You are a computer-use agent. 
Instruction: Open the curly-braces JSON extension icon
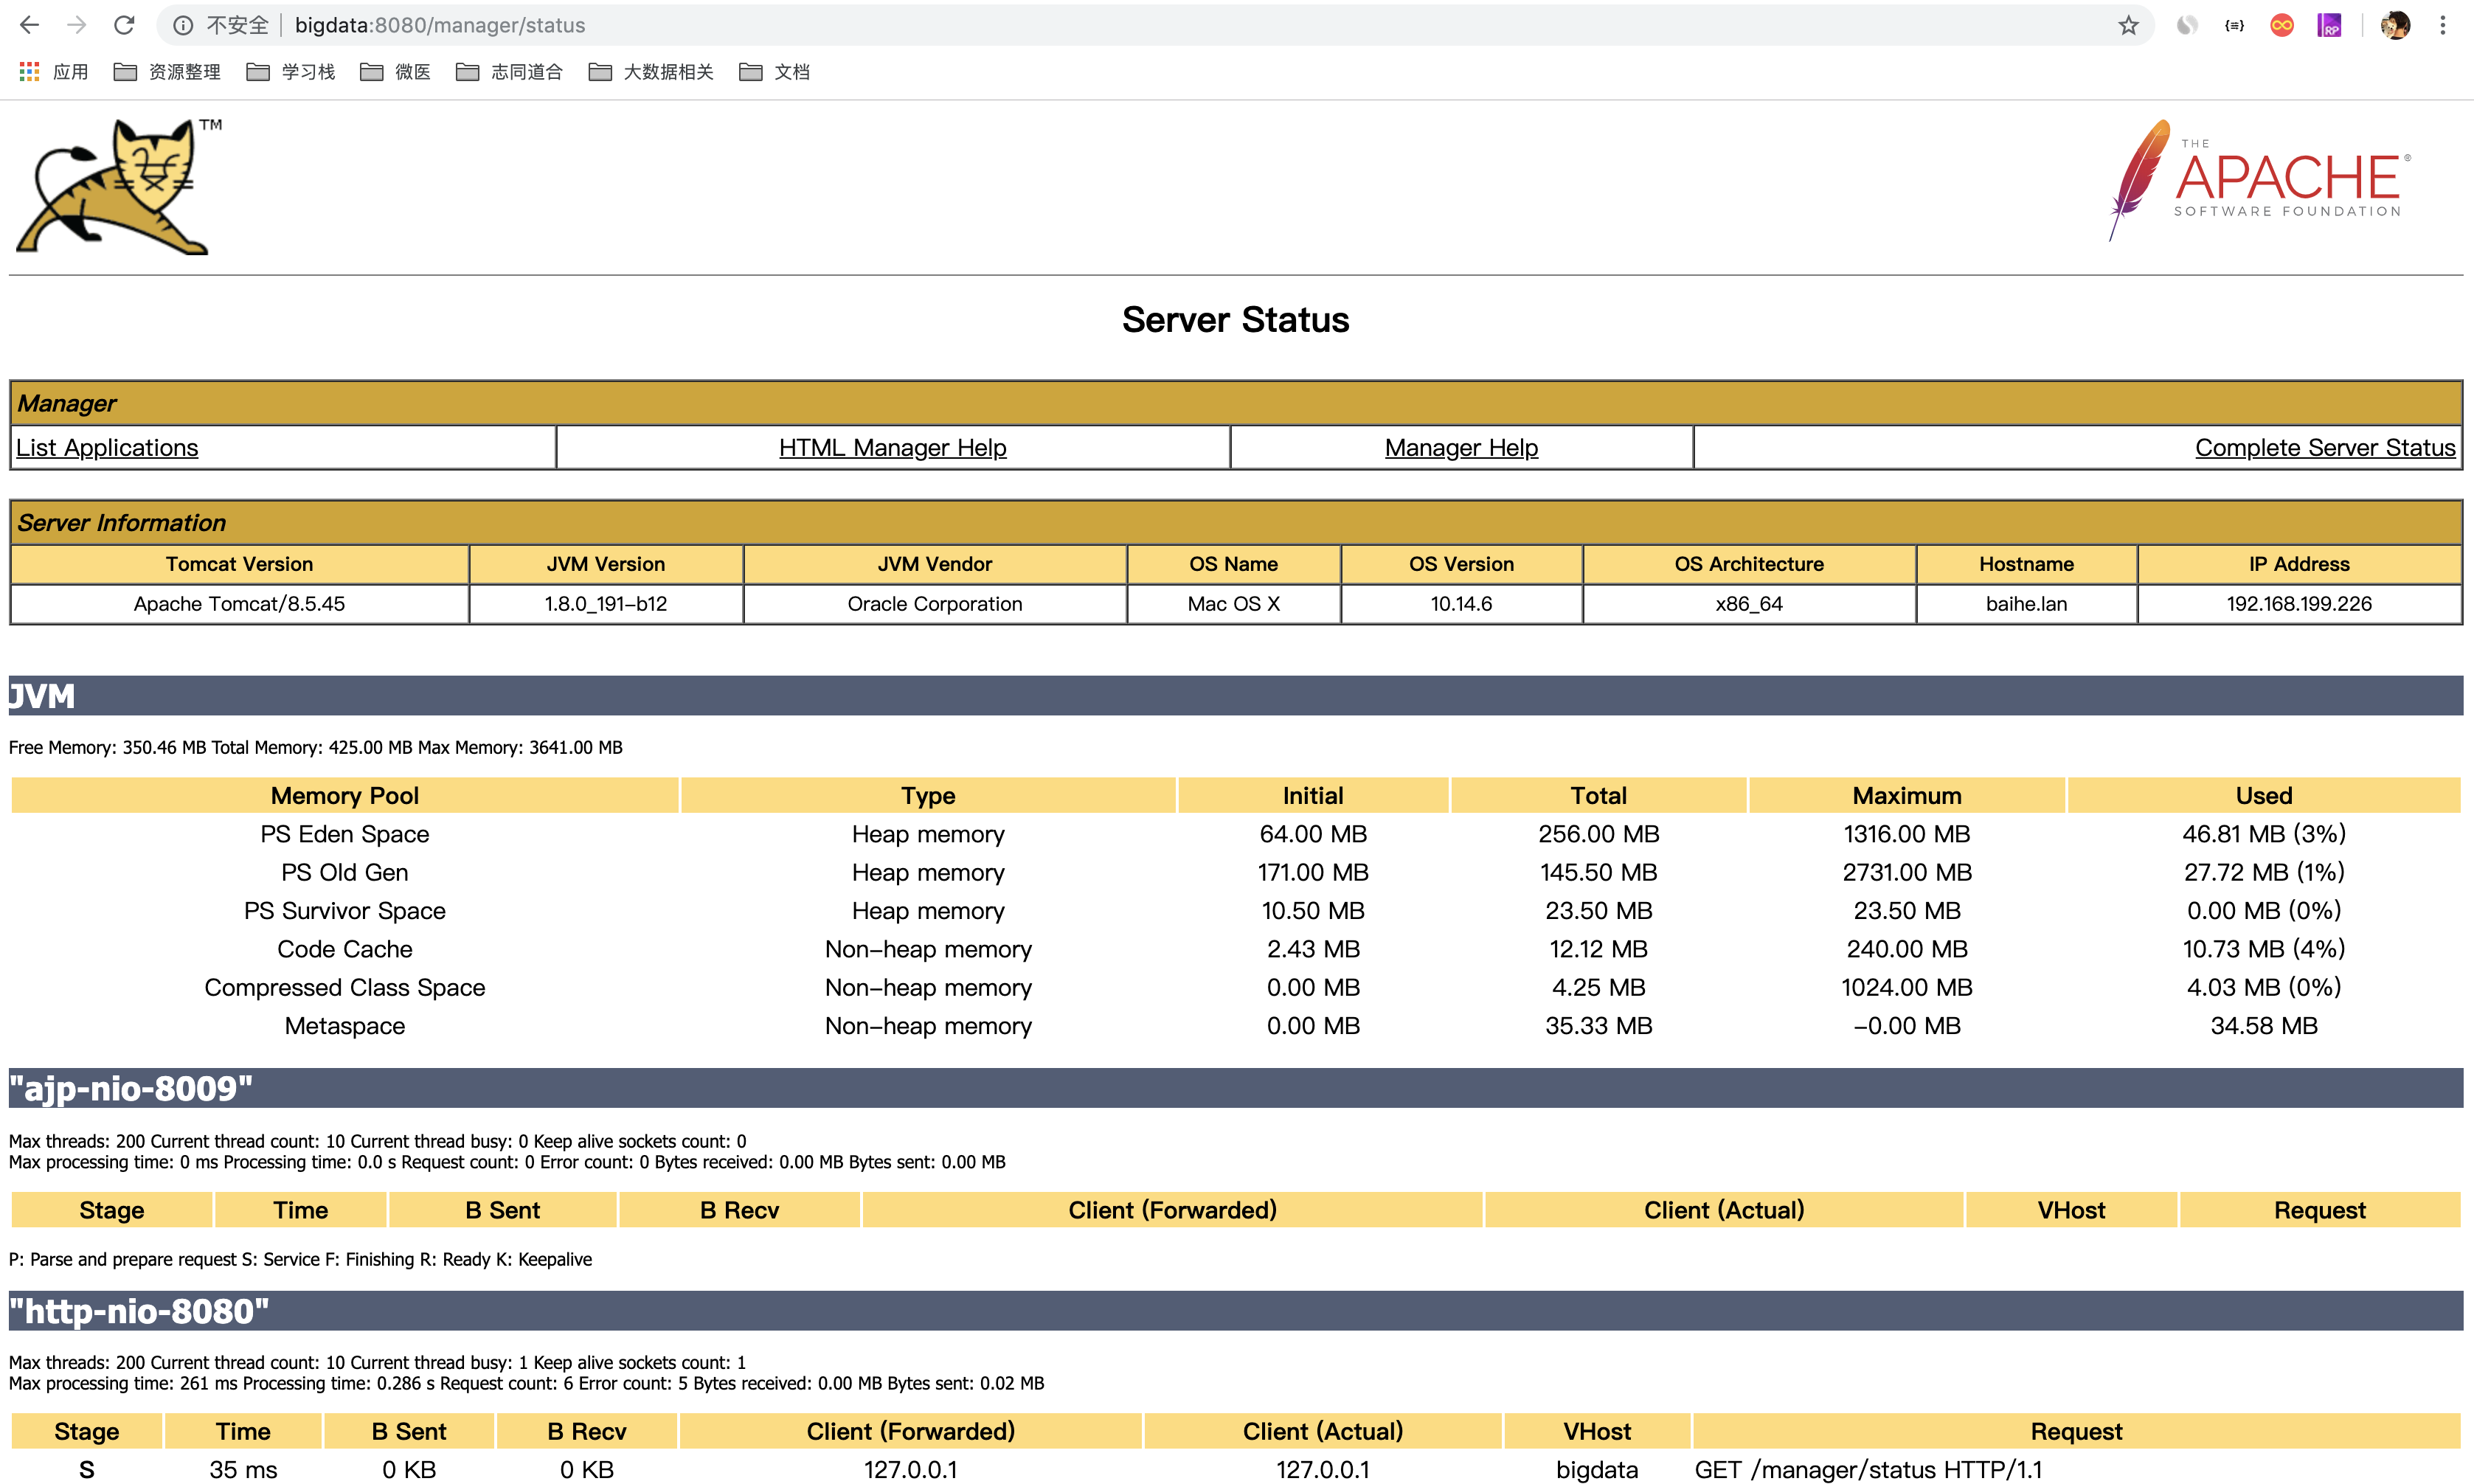click(2234, 25)
